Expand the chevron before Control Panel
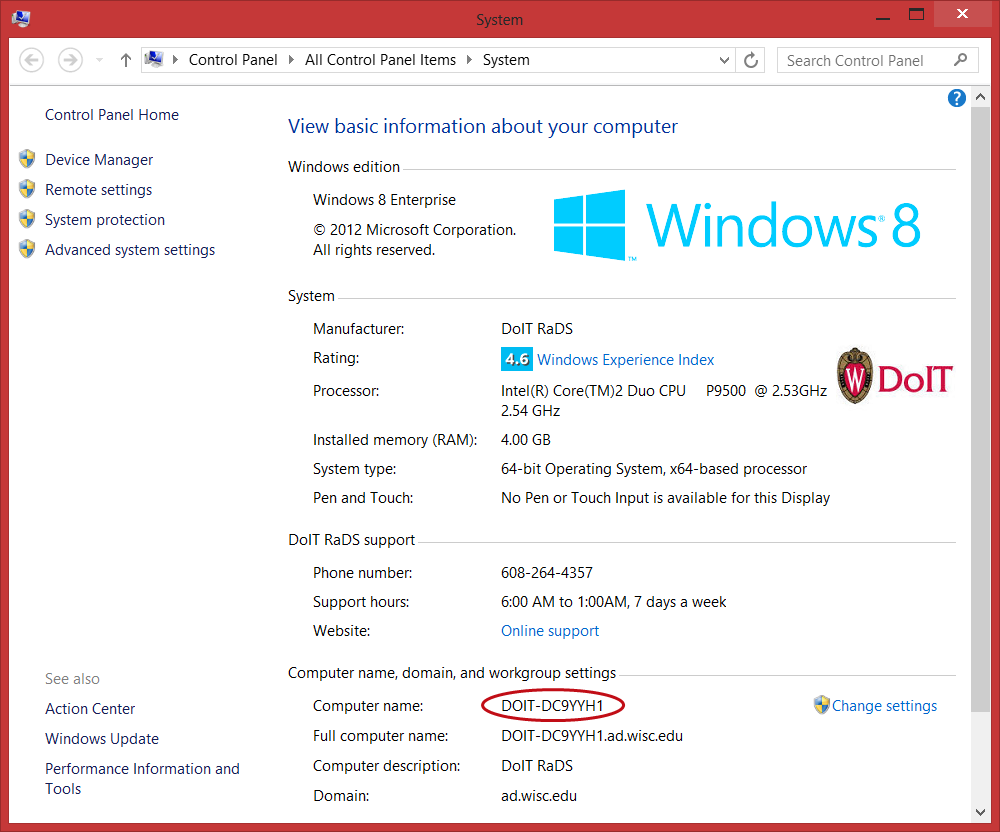The width and height of the screenshot is (1000, 832). coord(175,60)
